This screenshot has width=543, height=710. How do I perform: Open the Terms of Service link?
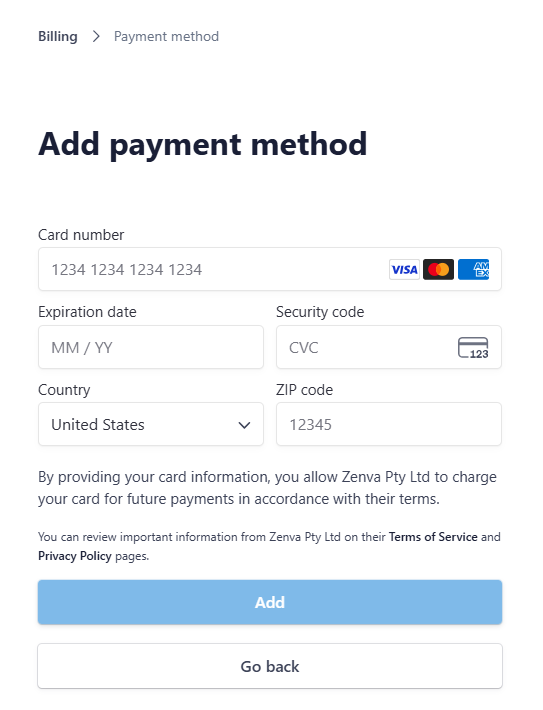[x=433, y=537]
